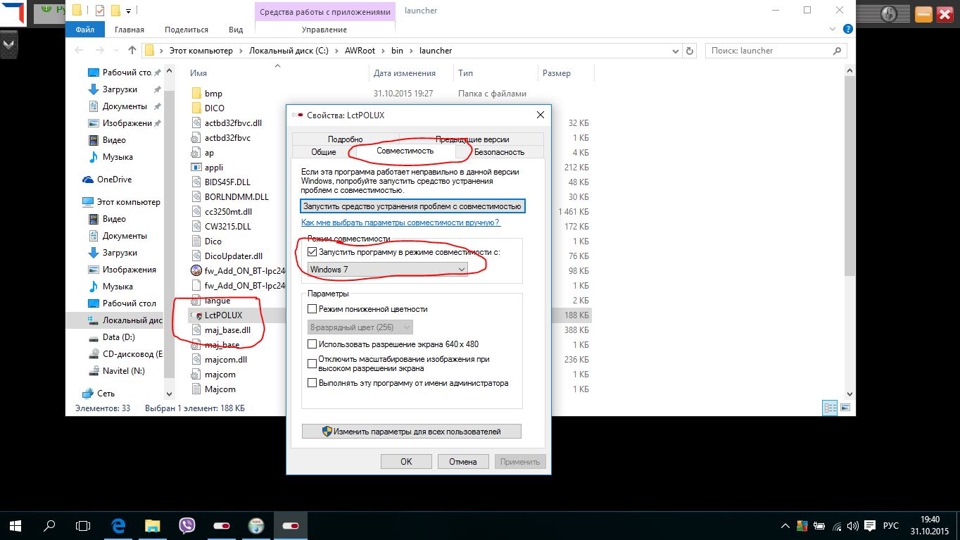
Task: Click the up-arrow navigation button in Explorer
Action: pos(132,50)
